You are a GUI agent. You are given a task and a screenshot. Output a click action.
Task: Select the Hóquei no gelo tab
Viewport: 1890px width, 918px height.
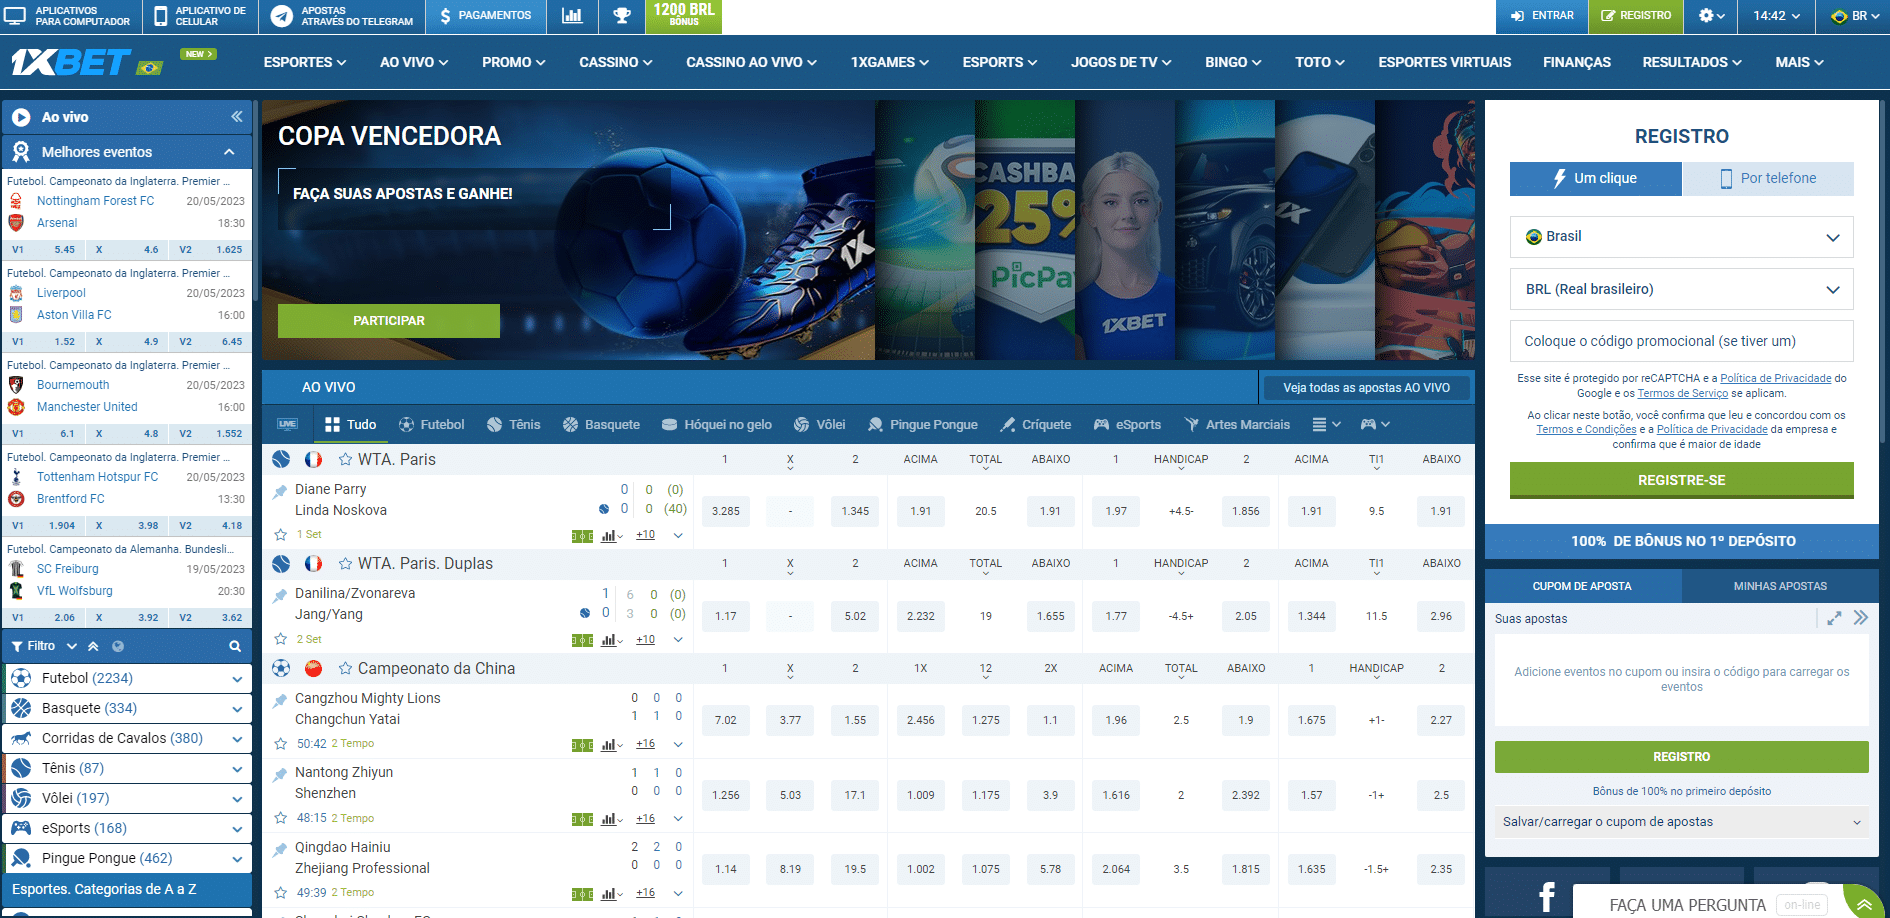[717, 424]
